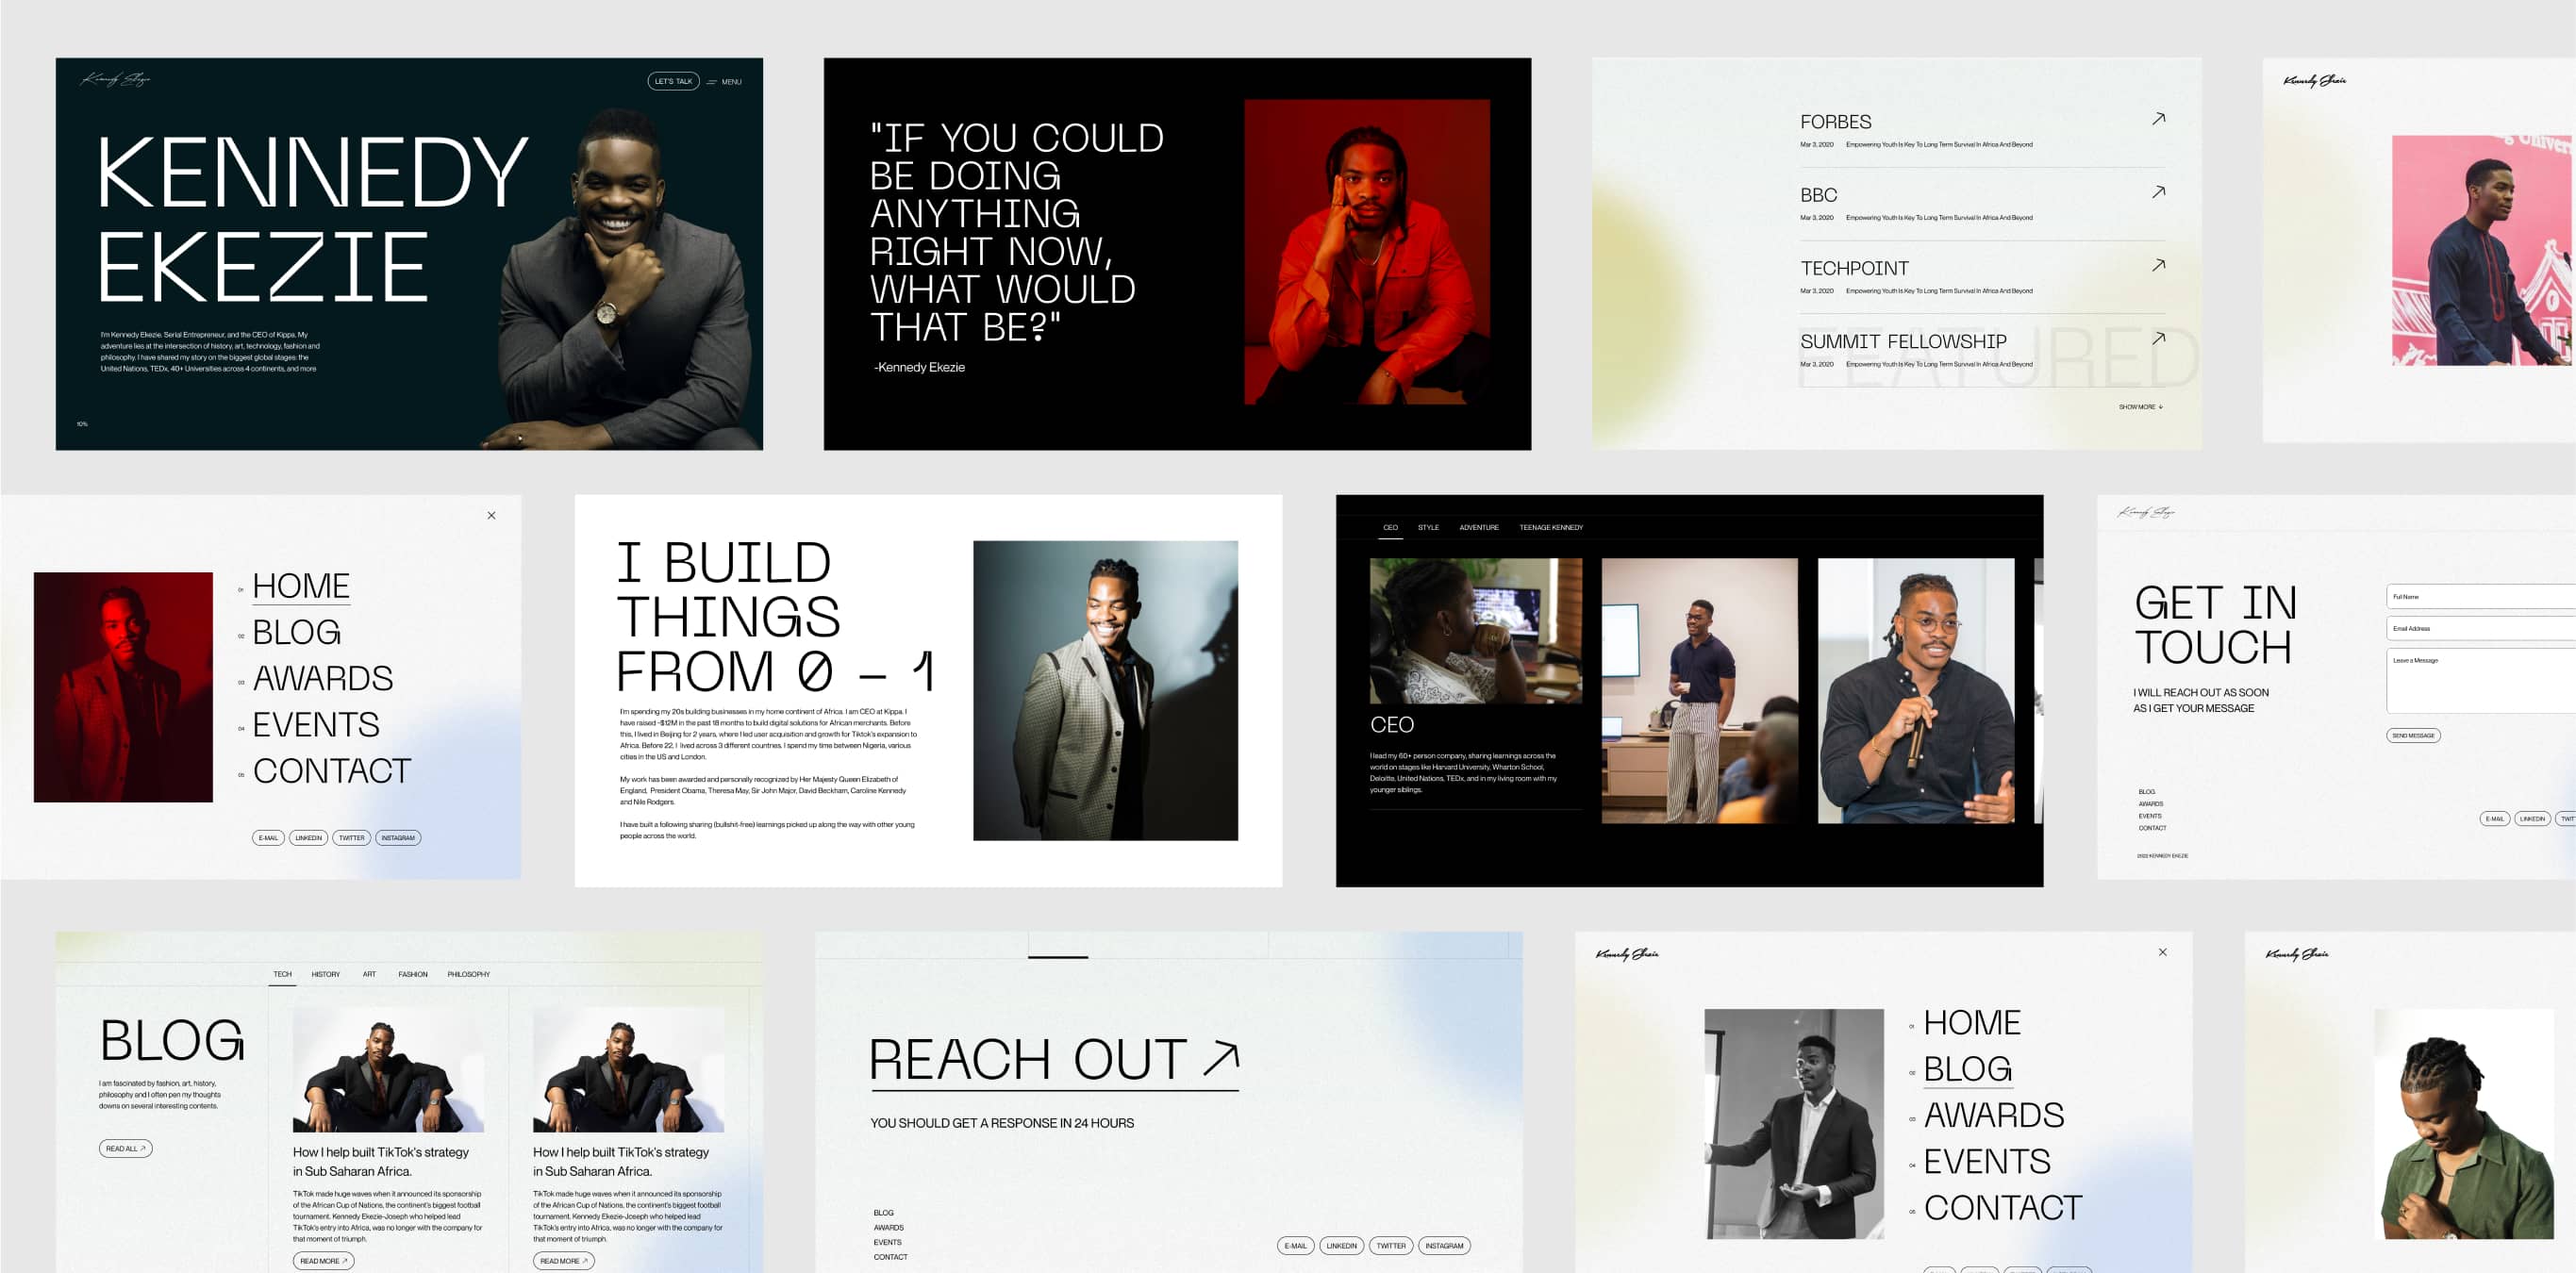Open the TECHPOINT arrow link icon
Screen dimensions: 2576x1273
click(x=2158, y=265)
